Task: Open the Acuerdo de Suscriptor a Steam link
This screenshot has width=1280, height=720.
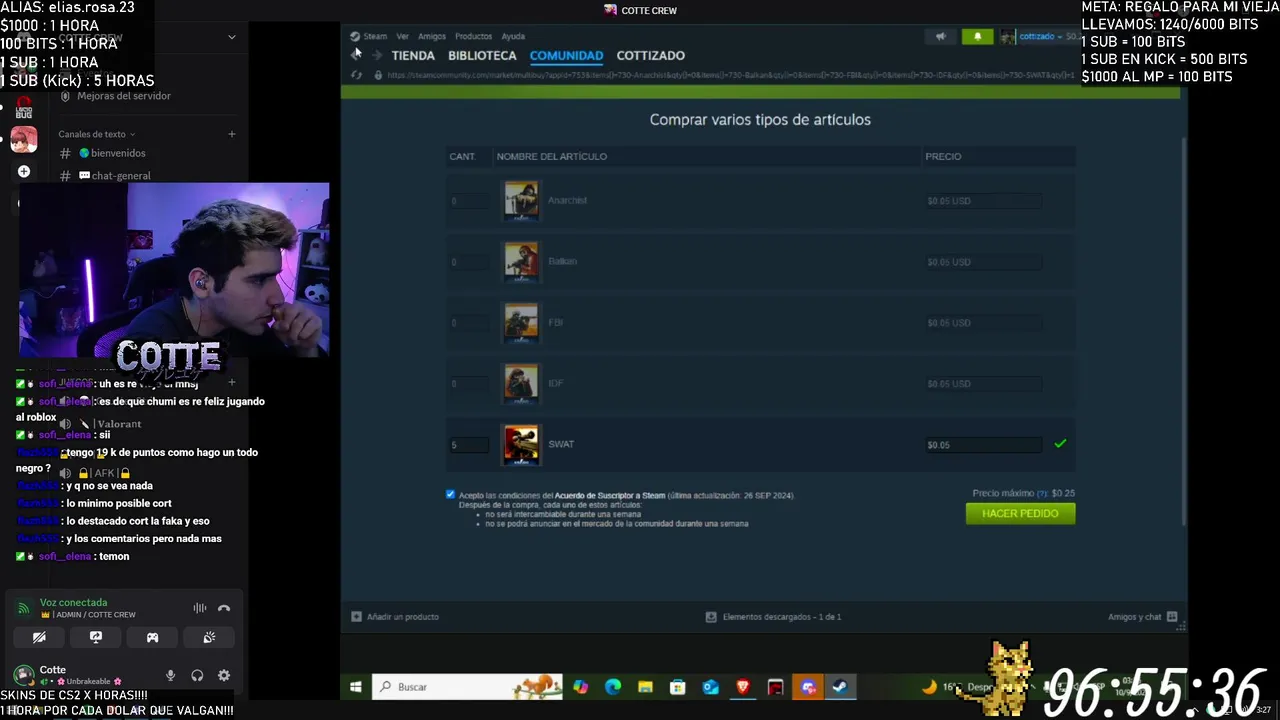Action: click(610, 496)
